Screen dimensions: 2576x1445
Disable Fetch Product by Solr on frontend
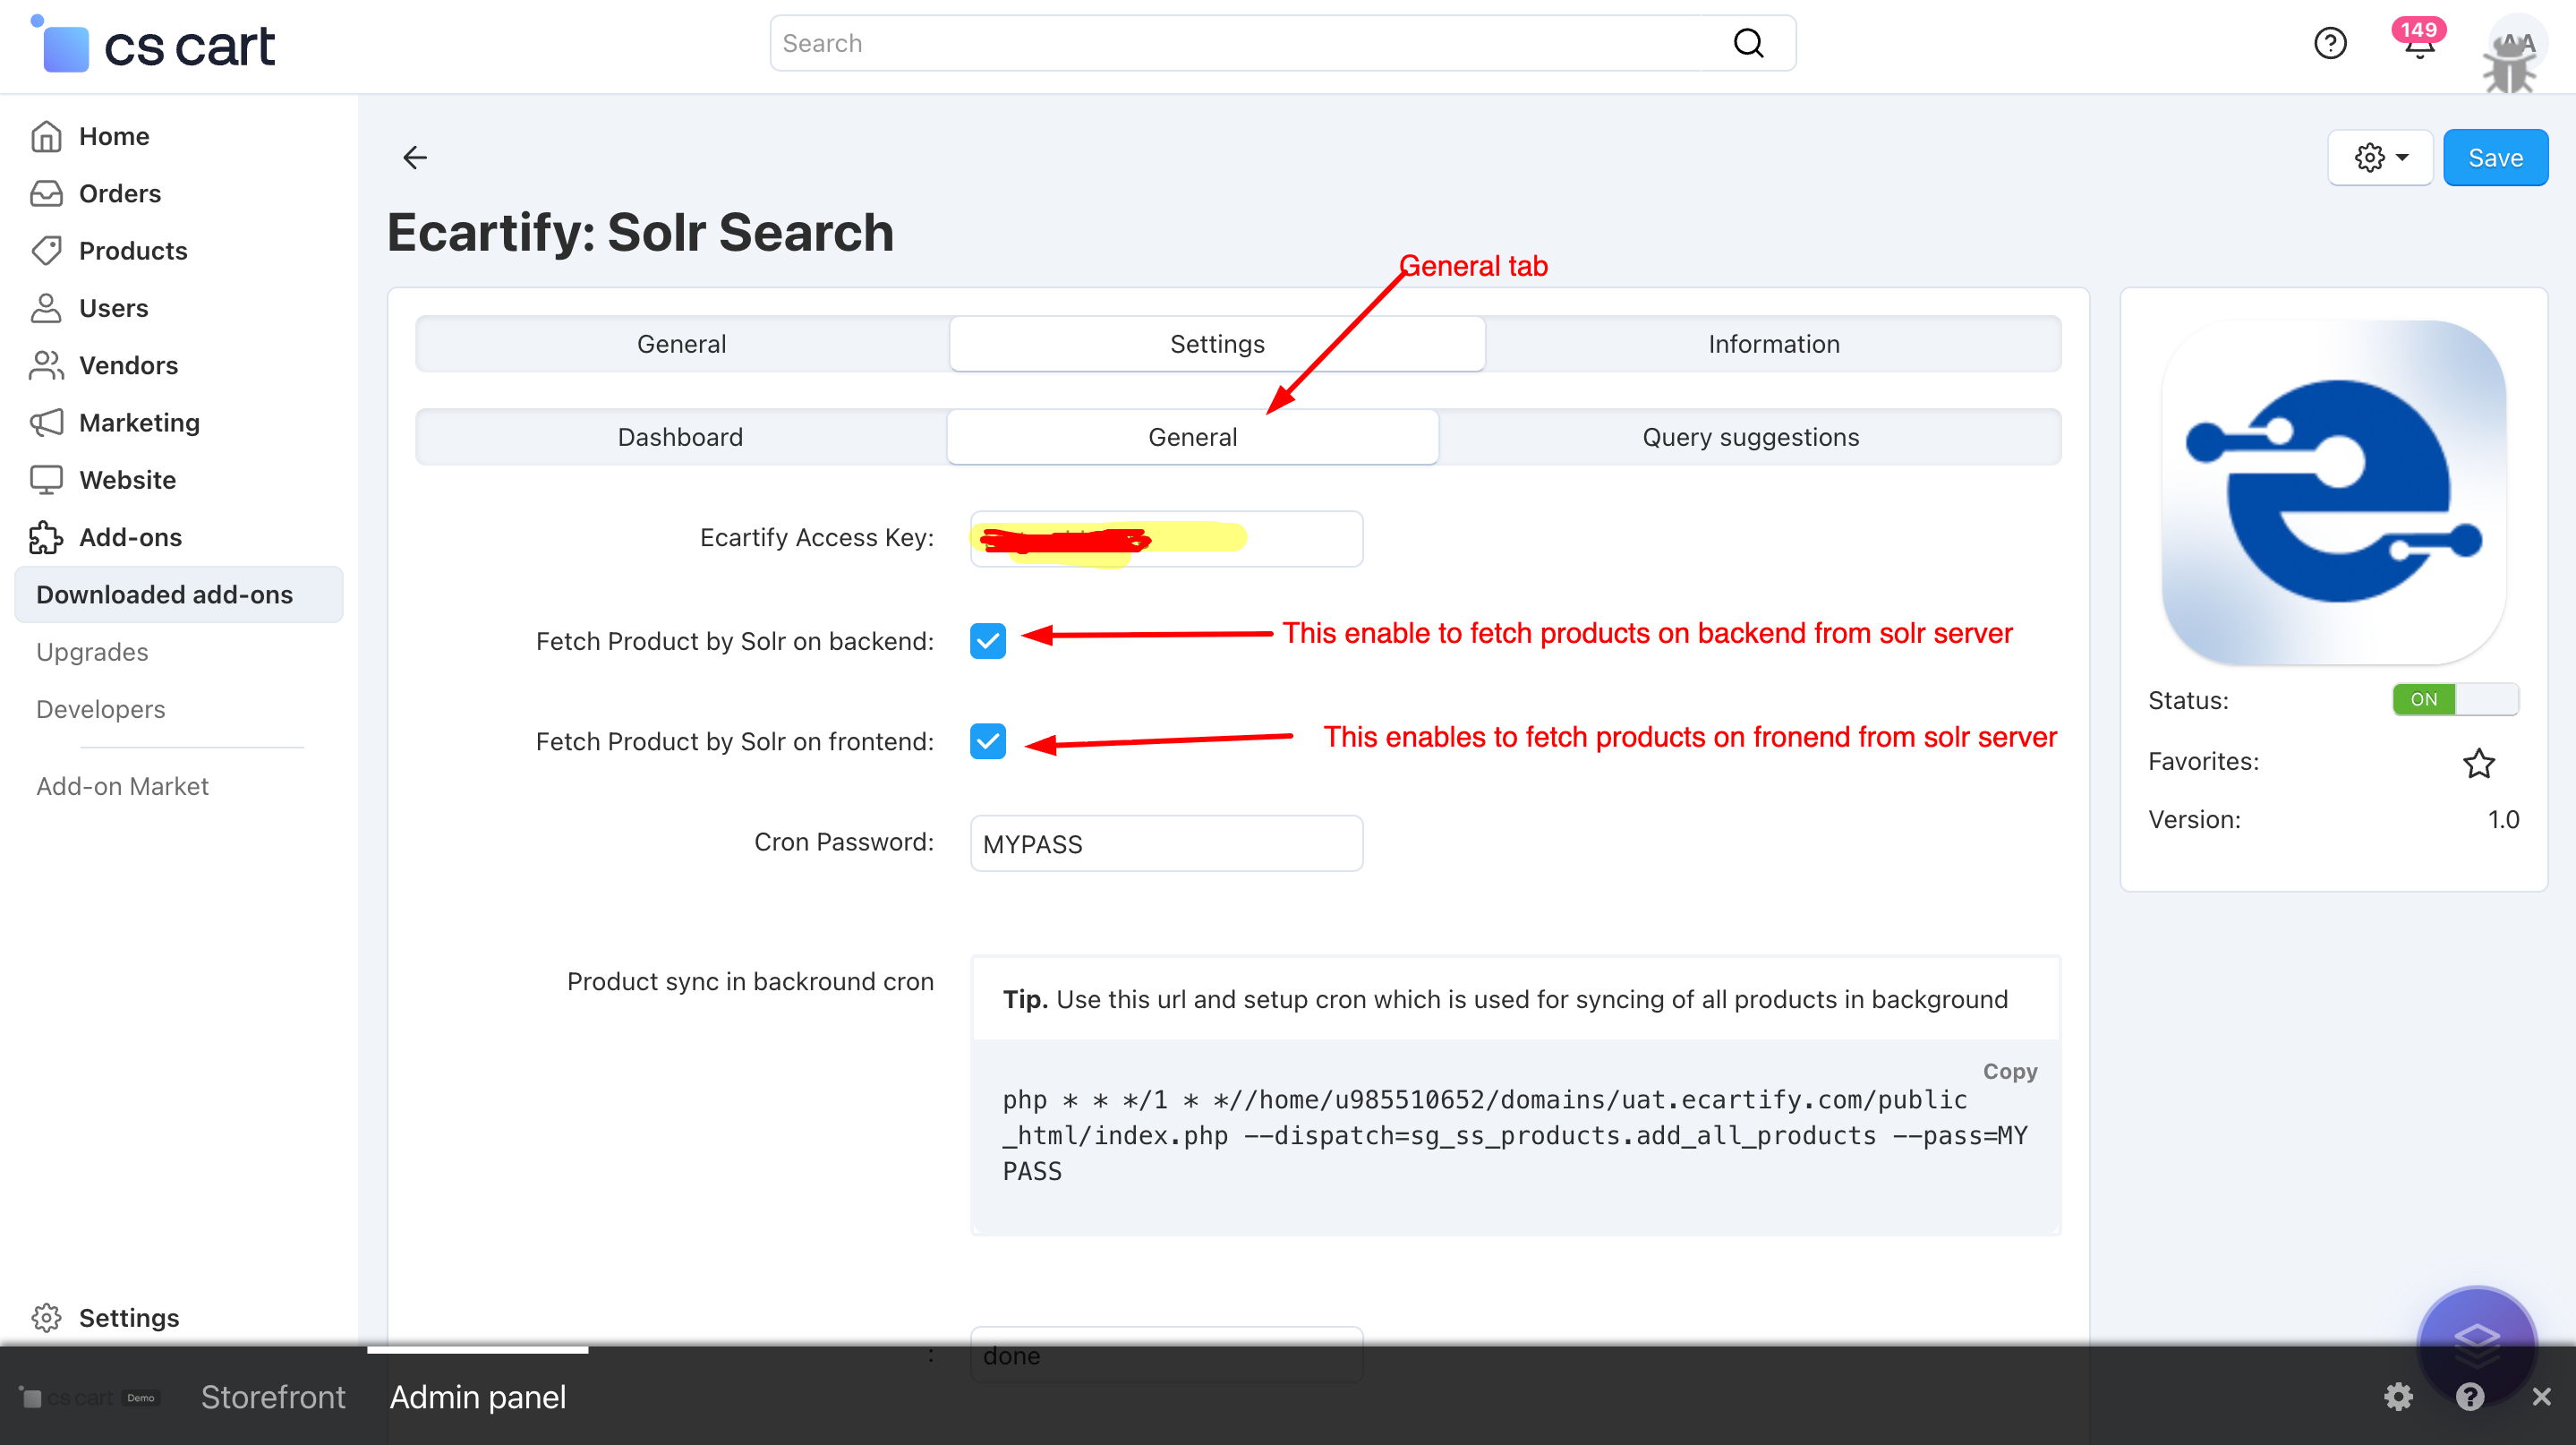[x=987, y=742]
